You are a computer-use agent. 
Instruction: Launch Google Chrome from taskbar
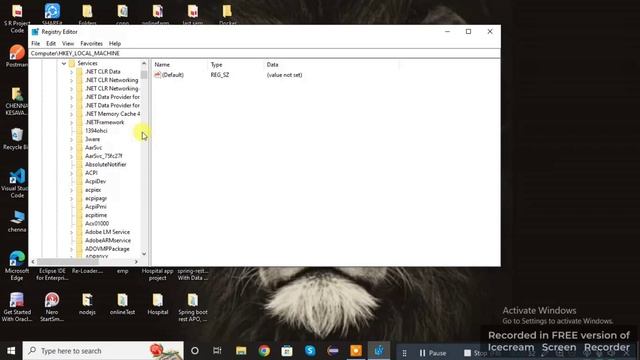pos(264,351)
